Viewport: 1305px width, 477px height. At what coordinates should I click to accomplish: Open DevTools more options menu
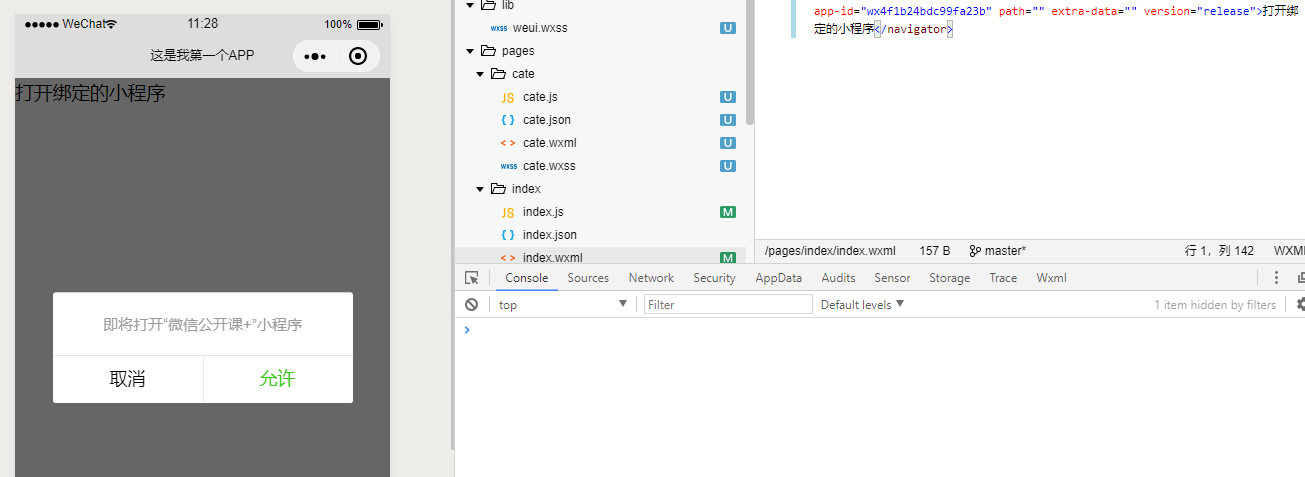point(1276,278)
